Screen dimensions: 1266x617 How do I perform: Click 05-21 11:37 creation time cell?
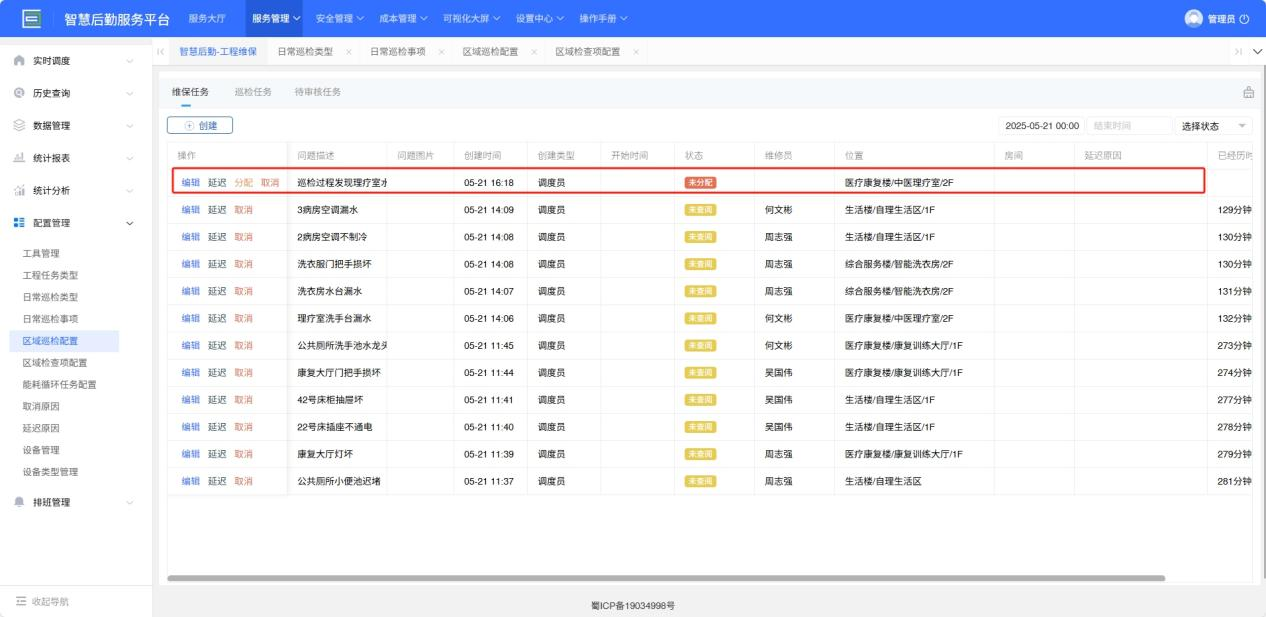(489, 481)
